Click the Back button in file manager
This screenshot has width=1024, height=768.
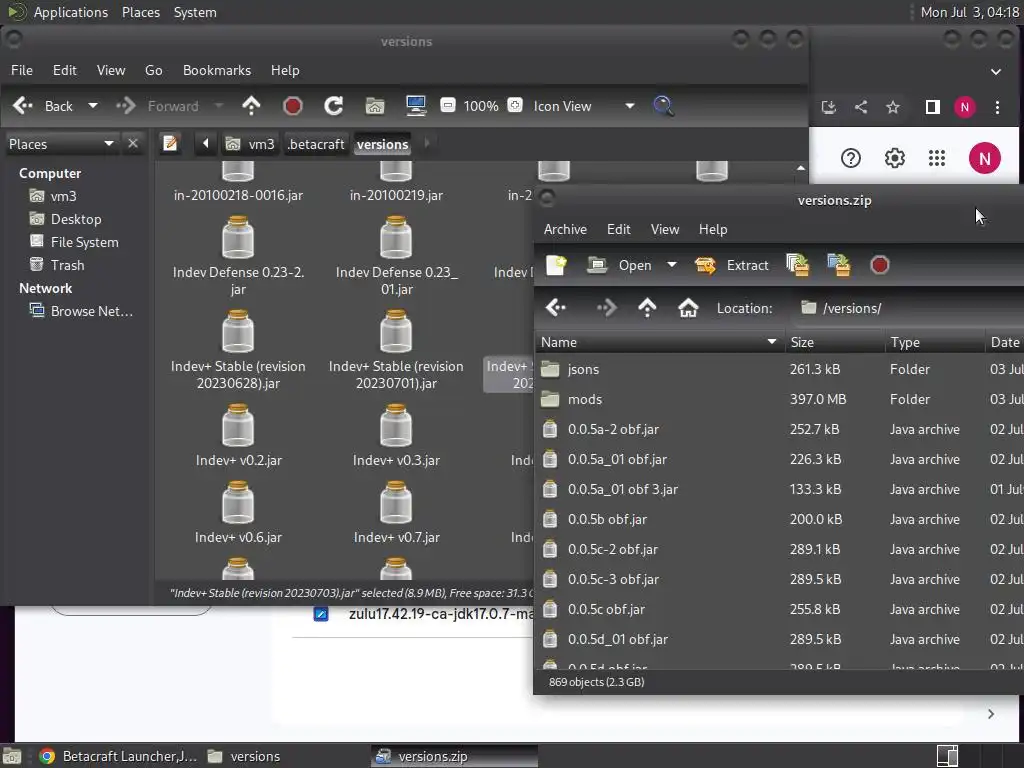tap(43, 106)
